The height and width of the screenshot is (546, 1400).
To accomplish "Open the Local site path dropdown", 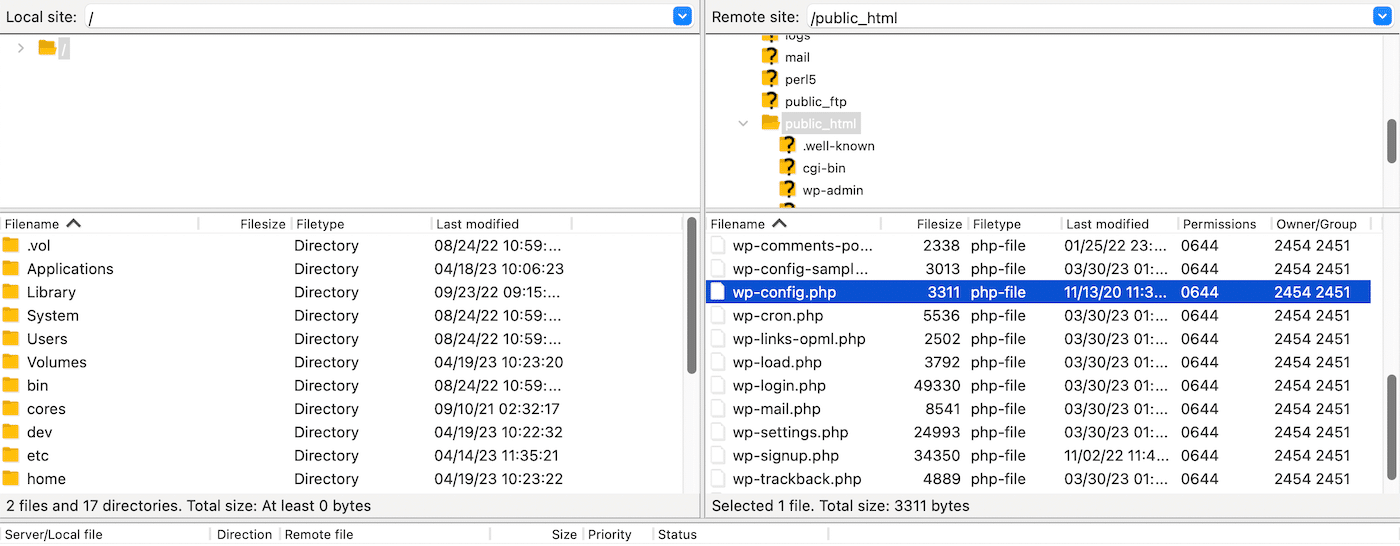I will [x=682, y=16].
